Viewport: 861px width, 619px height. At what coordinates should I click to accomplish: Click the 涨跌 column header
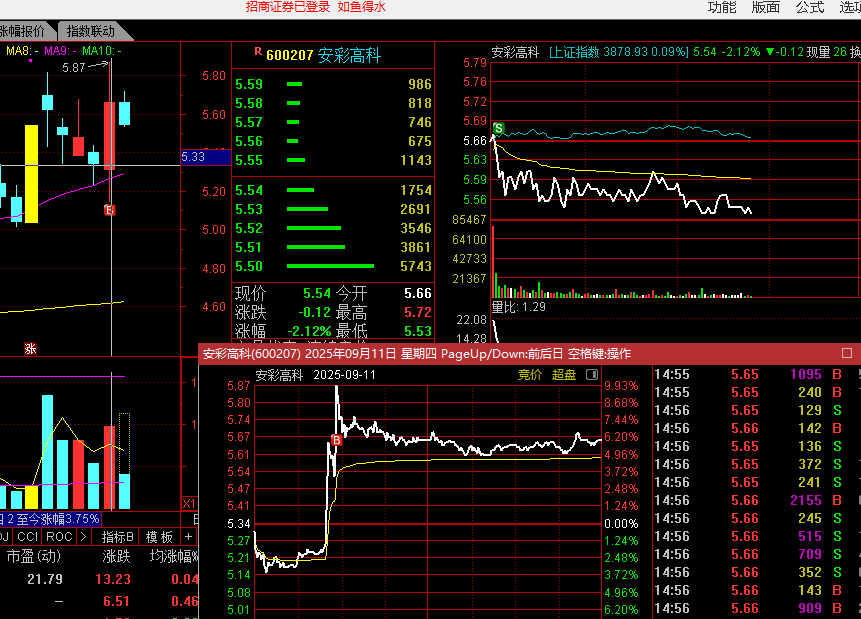click(116, 556)
